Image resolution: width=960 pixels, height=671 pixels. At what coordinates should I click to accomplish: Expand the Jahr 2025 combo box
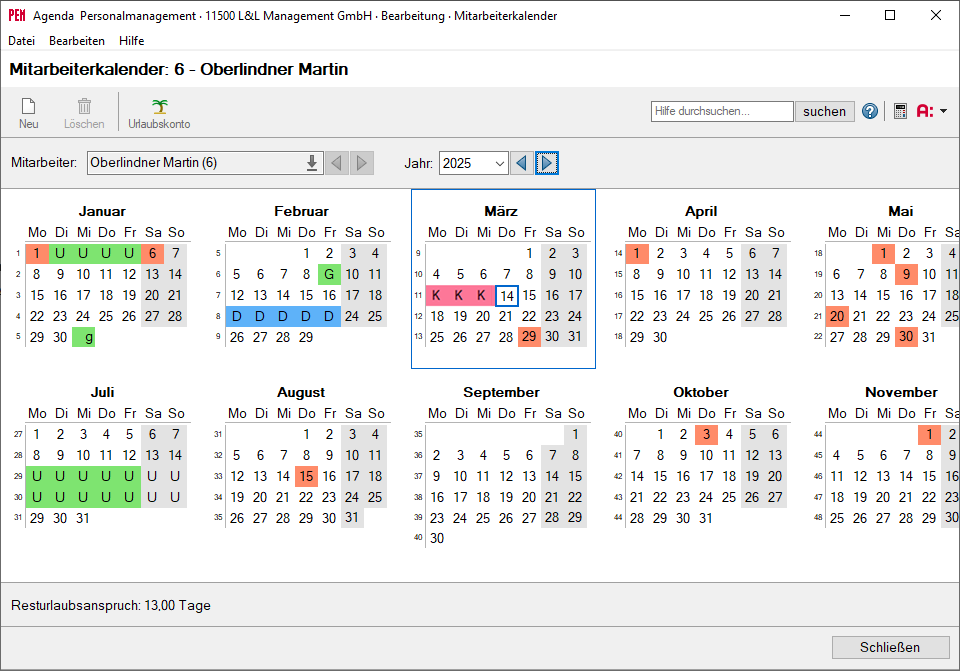pyautogui.click(x=499, y=163)
